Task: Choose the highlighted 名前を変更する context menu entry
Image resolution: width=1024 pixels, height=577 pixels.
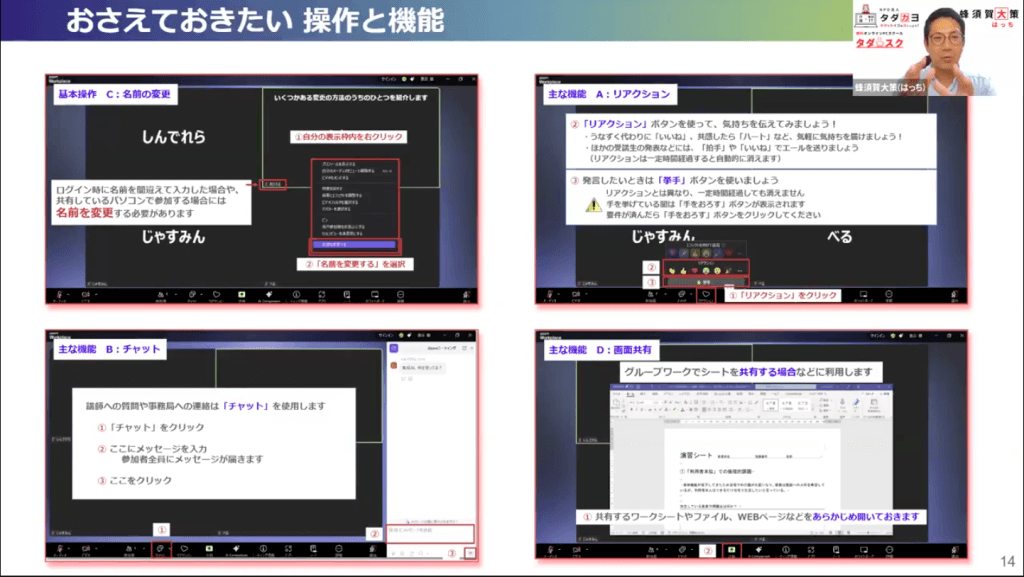Action: tap(352, 243)
